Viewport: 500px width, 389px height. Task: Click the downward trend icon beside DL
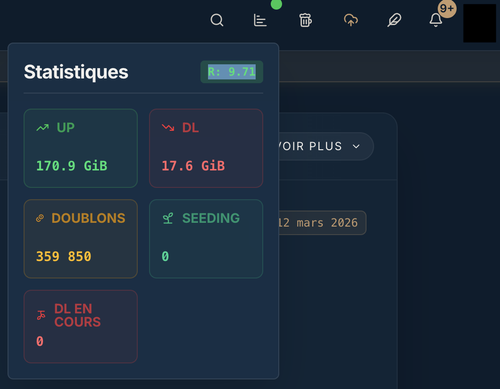click(168, 128)
